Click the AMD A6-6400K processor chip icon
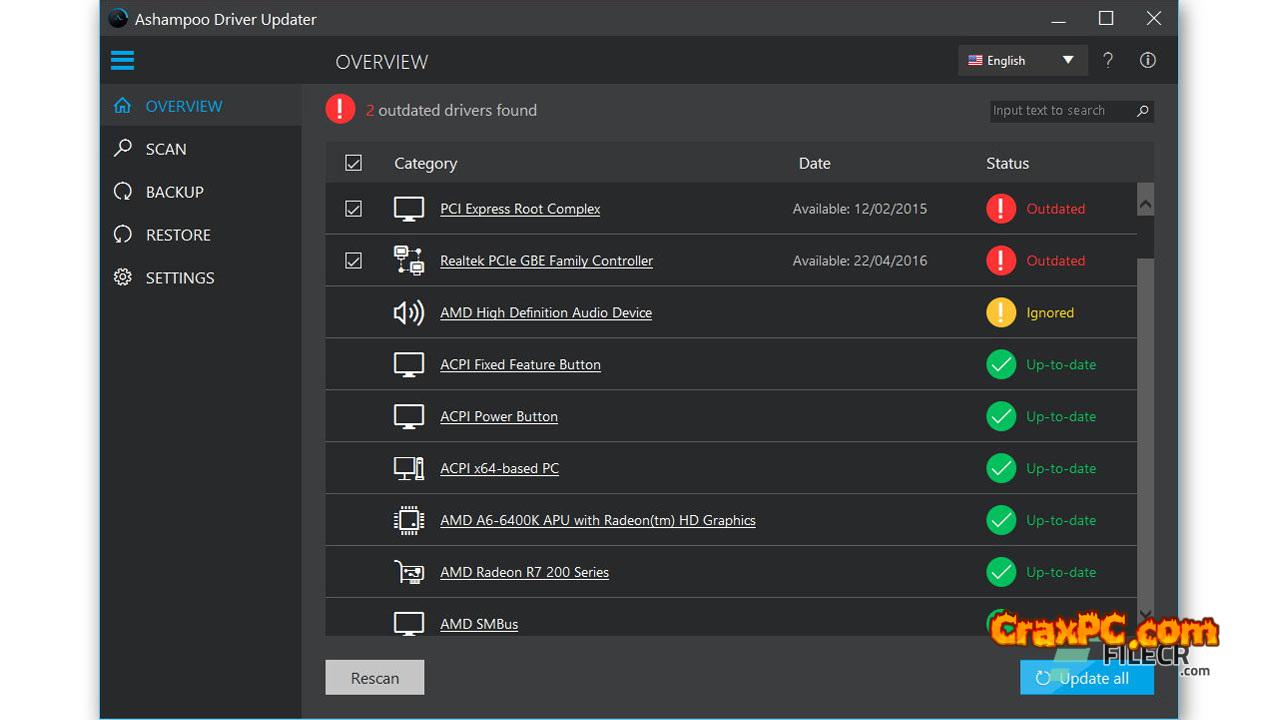Image resolution: width=1280 pixels, height=720 pixels. click(408, 521)
